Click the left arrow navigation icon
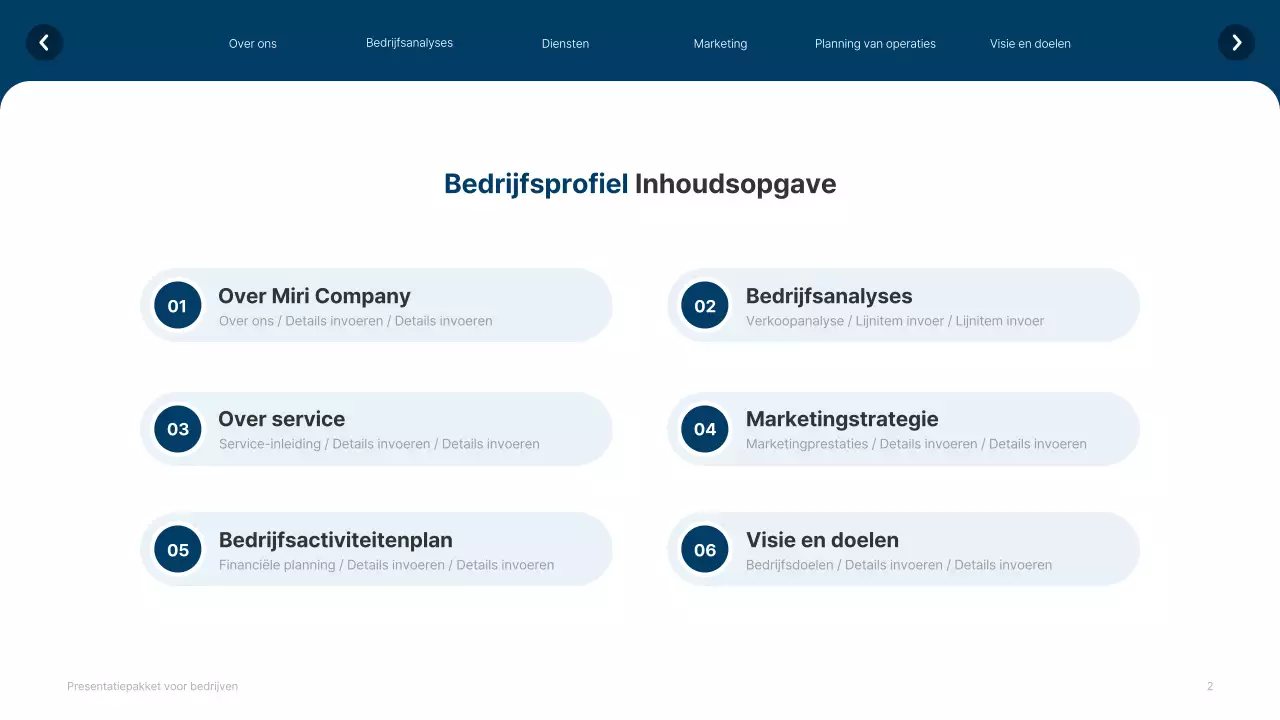This screenshot has width=1280, height=720. click(x=44, y=42)
